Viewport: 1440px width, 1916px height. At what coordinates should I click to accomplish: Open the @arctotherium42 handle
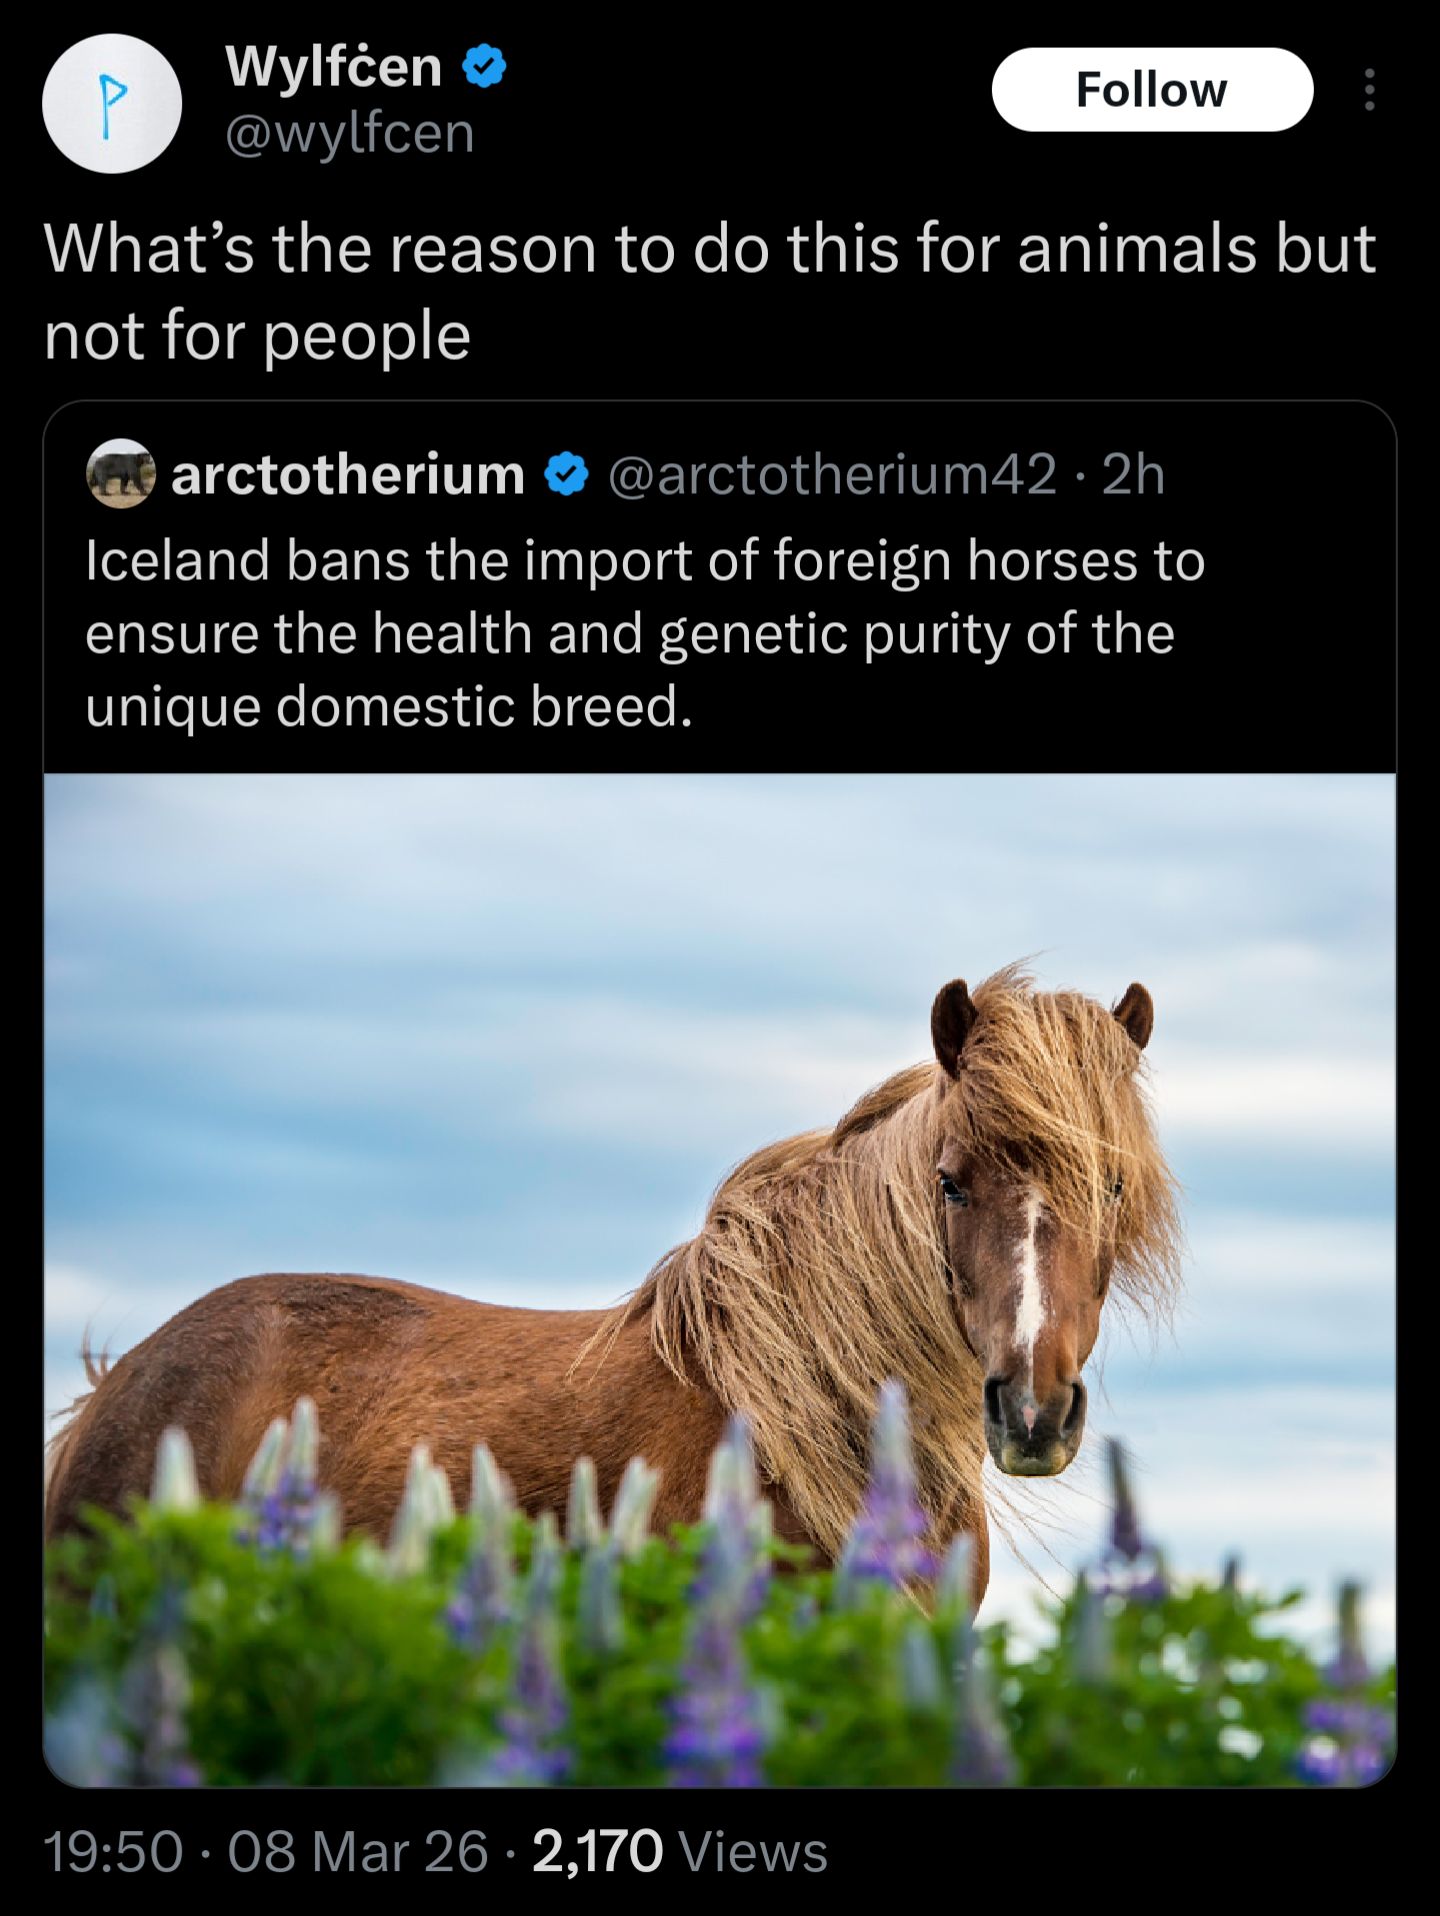pos(832,474)
